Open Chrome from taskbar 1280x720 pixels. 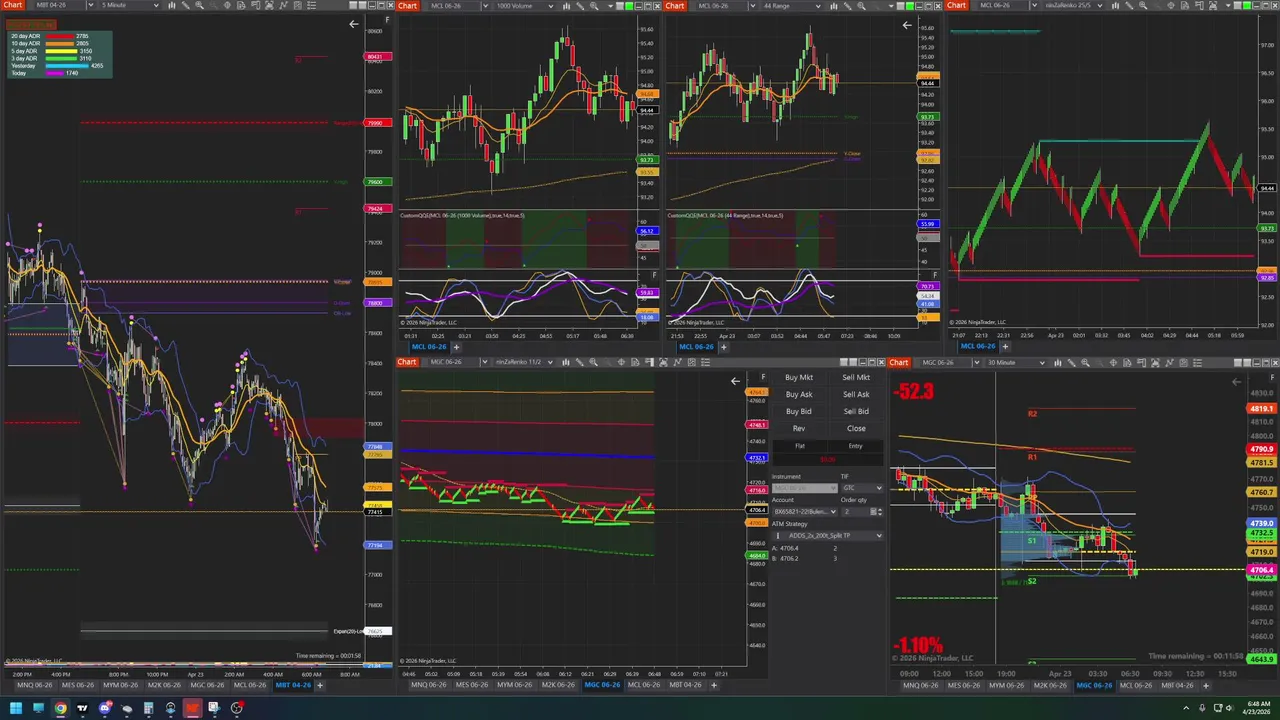pyautogui.click(x=60, y=707)
